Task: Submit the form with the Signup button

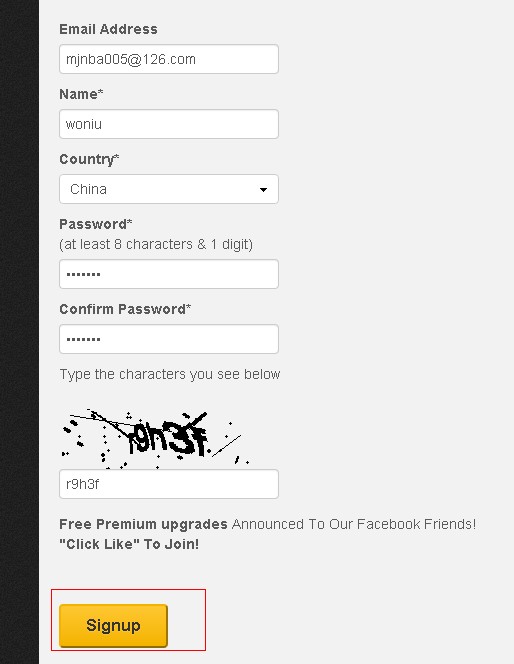Action: tap(113, 625)
